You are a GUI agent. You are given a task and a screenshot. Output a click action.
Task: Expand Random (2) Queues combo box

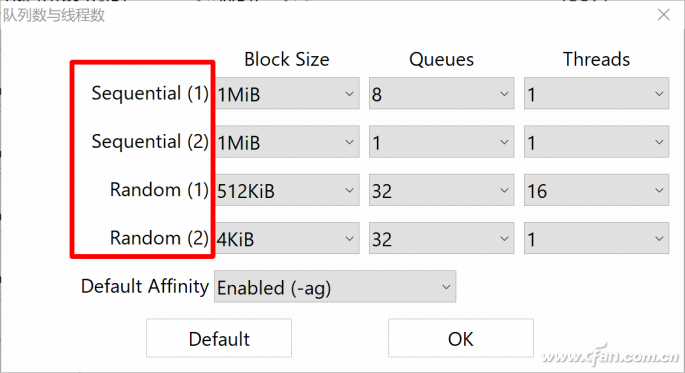441,238
